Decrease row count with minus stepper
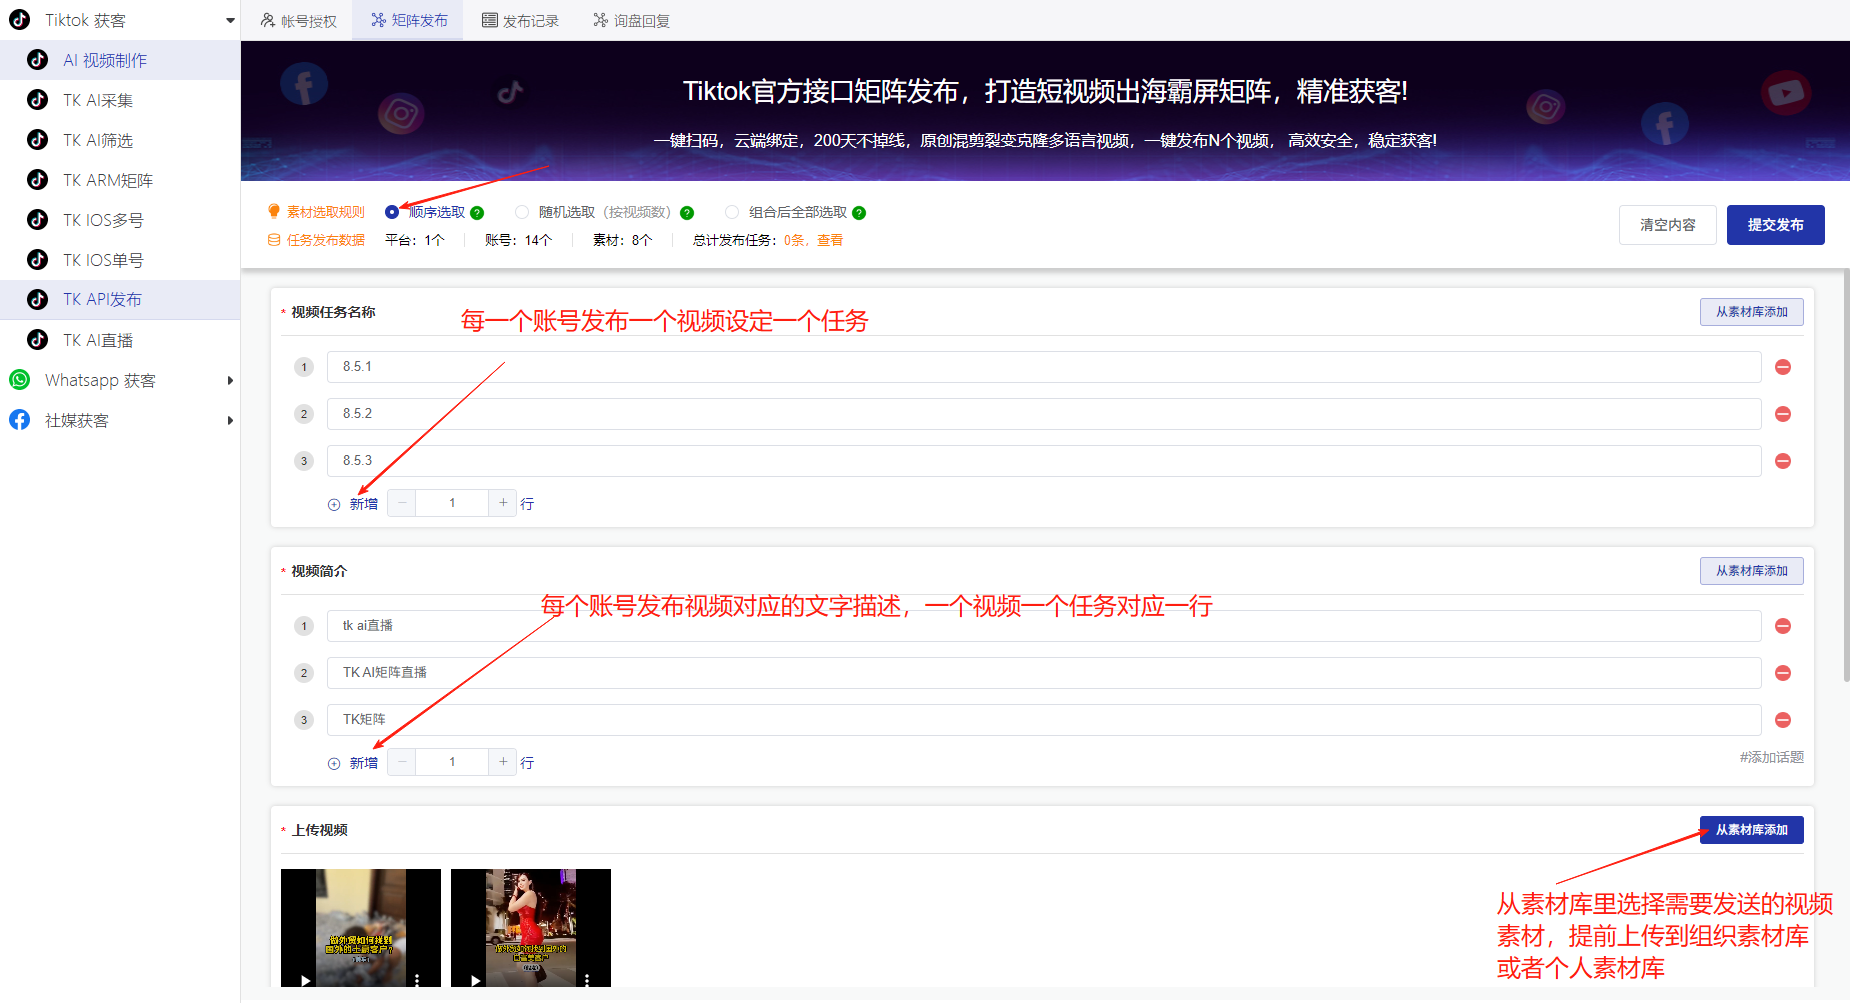1853x1003 pixels. tap(401, 502)
